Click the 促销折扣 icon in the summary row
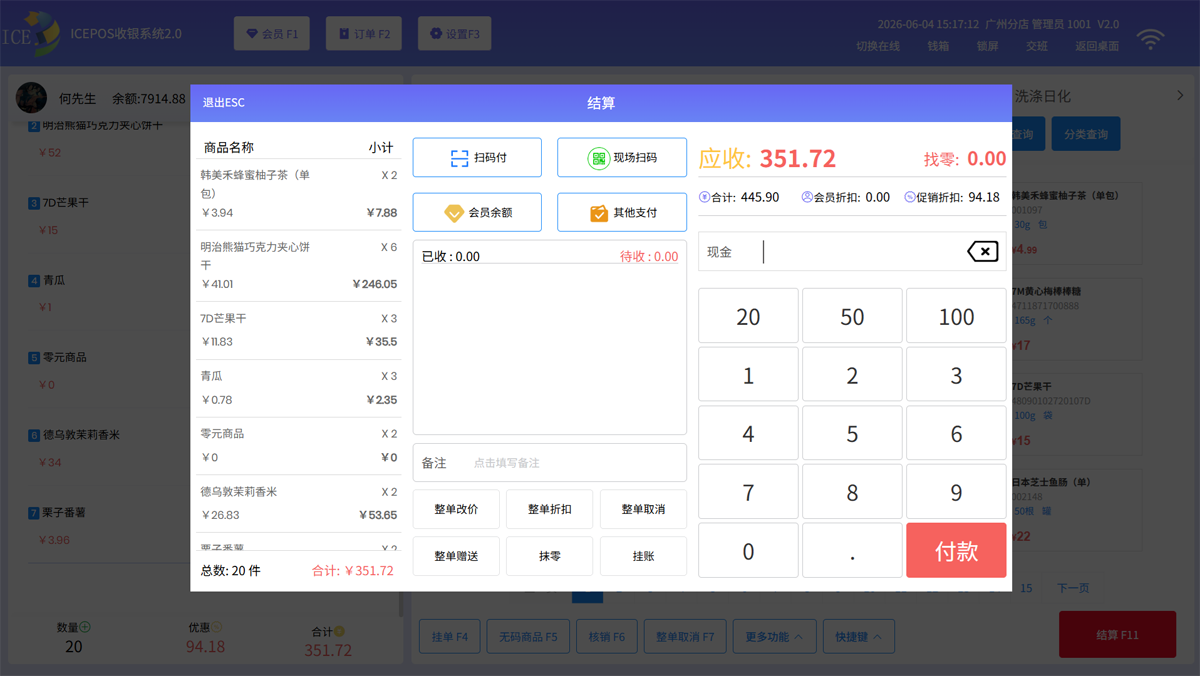This screenshot has height=676, width=1200. [909, 197]
